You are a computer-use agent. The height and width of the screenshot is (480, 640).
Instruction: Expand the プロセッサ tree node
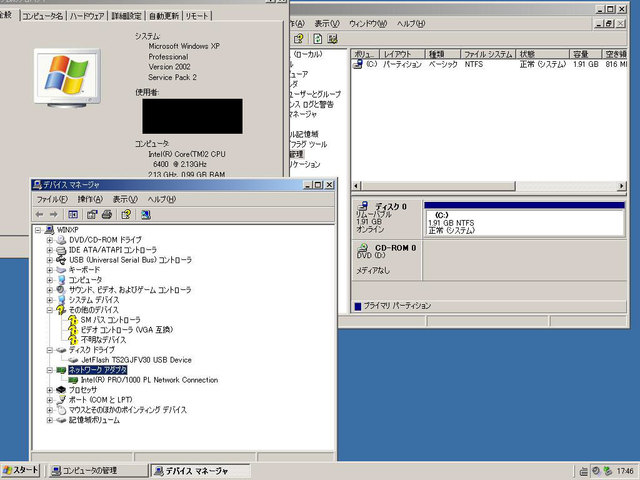49,390
